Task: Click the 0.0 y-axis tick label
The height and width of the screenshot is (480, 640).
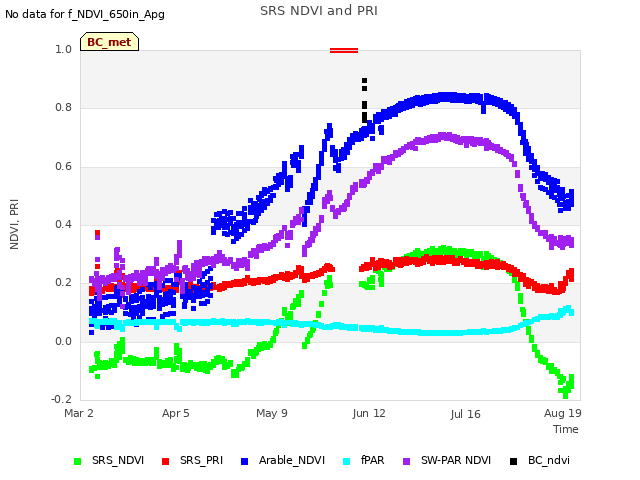Action: click(63, 341)
